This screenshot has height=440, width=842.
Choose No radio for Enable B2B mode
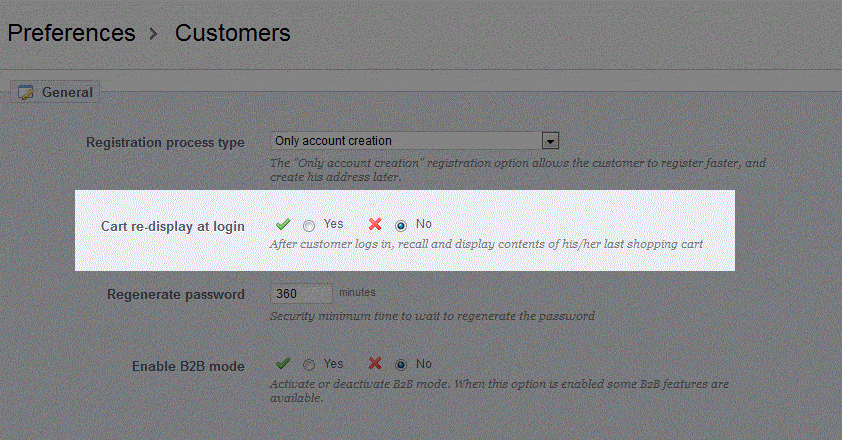[401, 366]
